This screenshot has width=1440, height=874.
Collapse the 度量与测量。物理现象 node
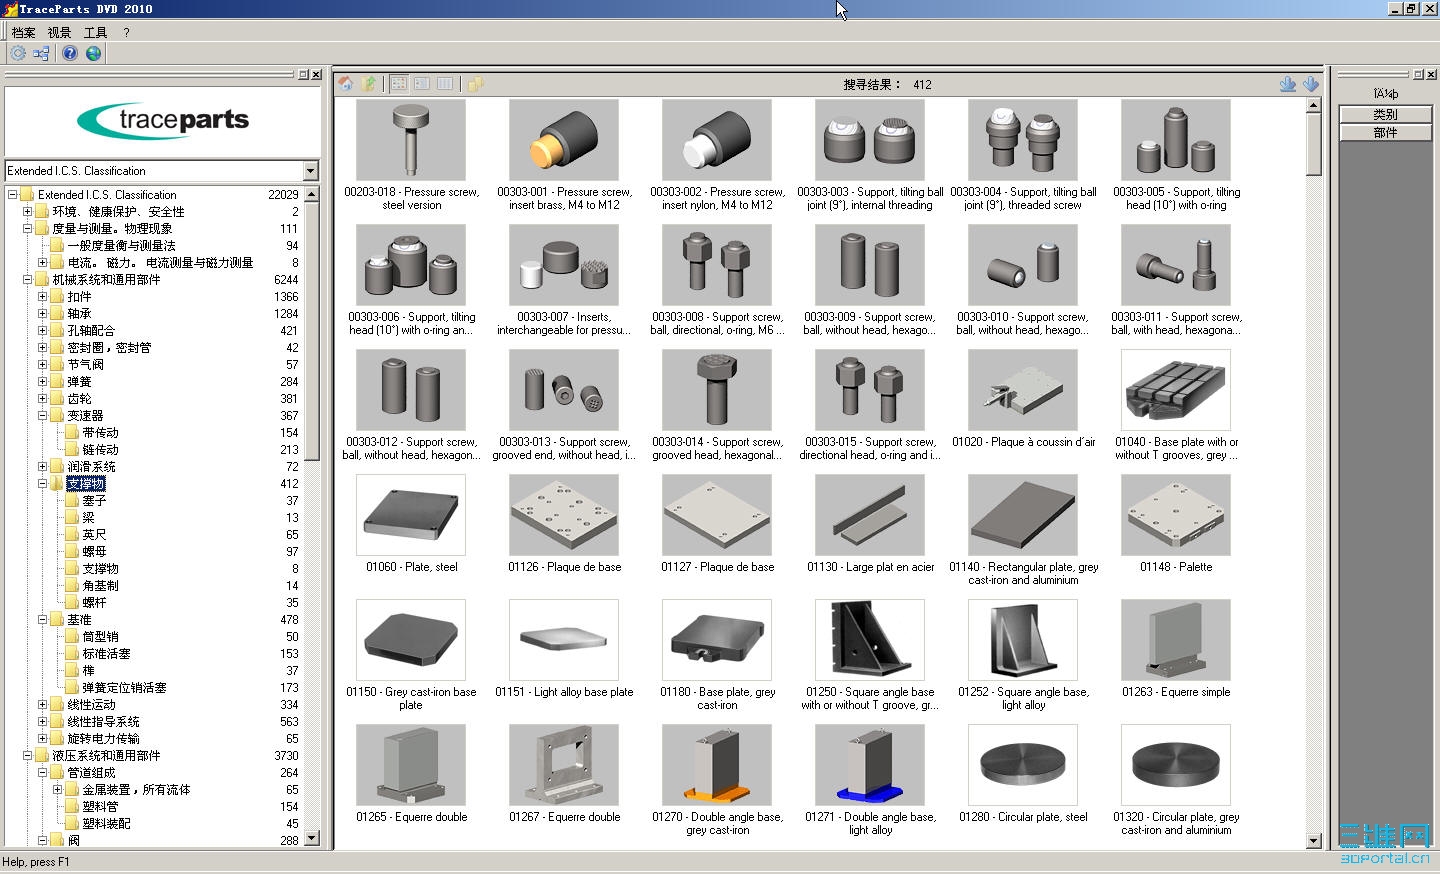point(27,229)
